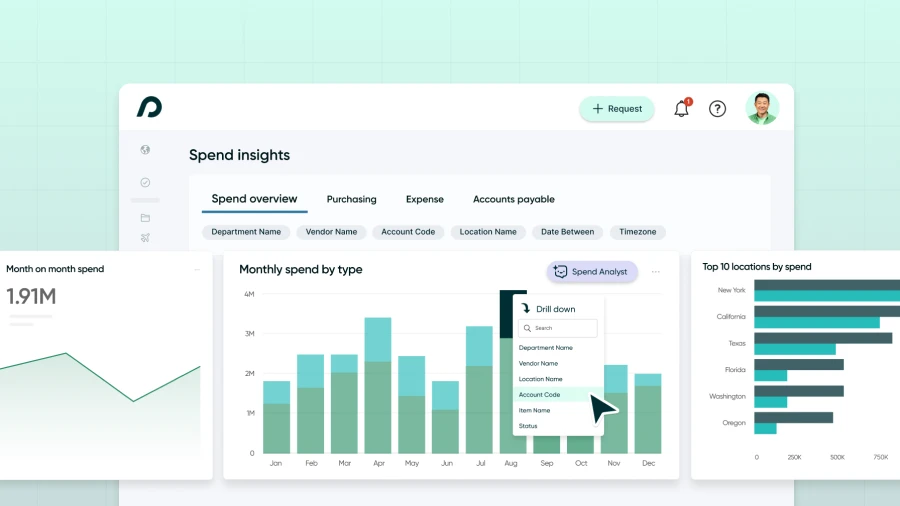Launch the Spend Analyst assistant
This screenshot has height=506, width=900.
click(592, 271)
